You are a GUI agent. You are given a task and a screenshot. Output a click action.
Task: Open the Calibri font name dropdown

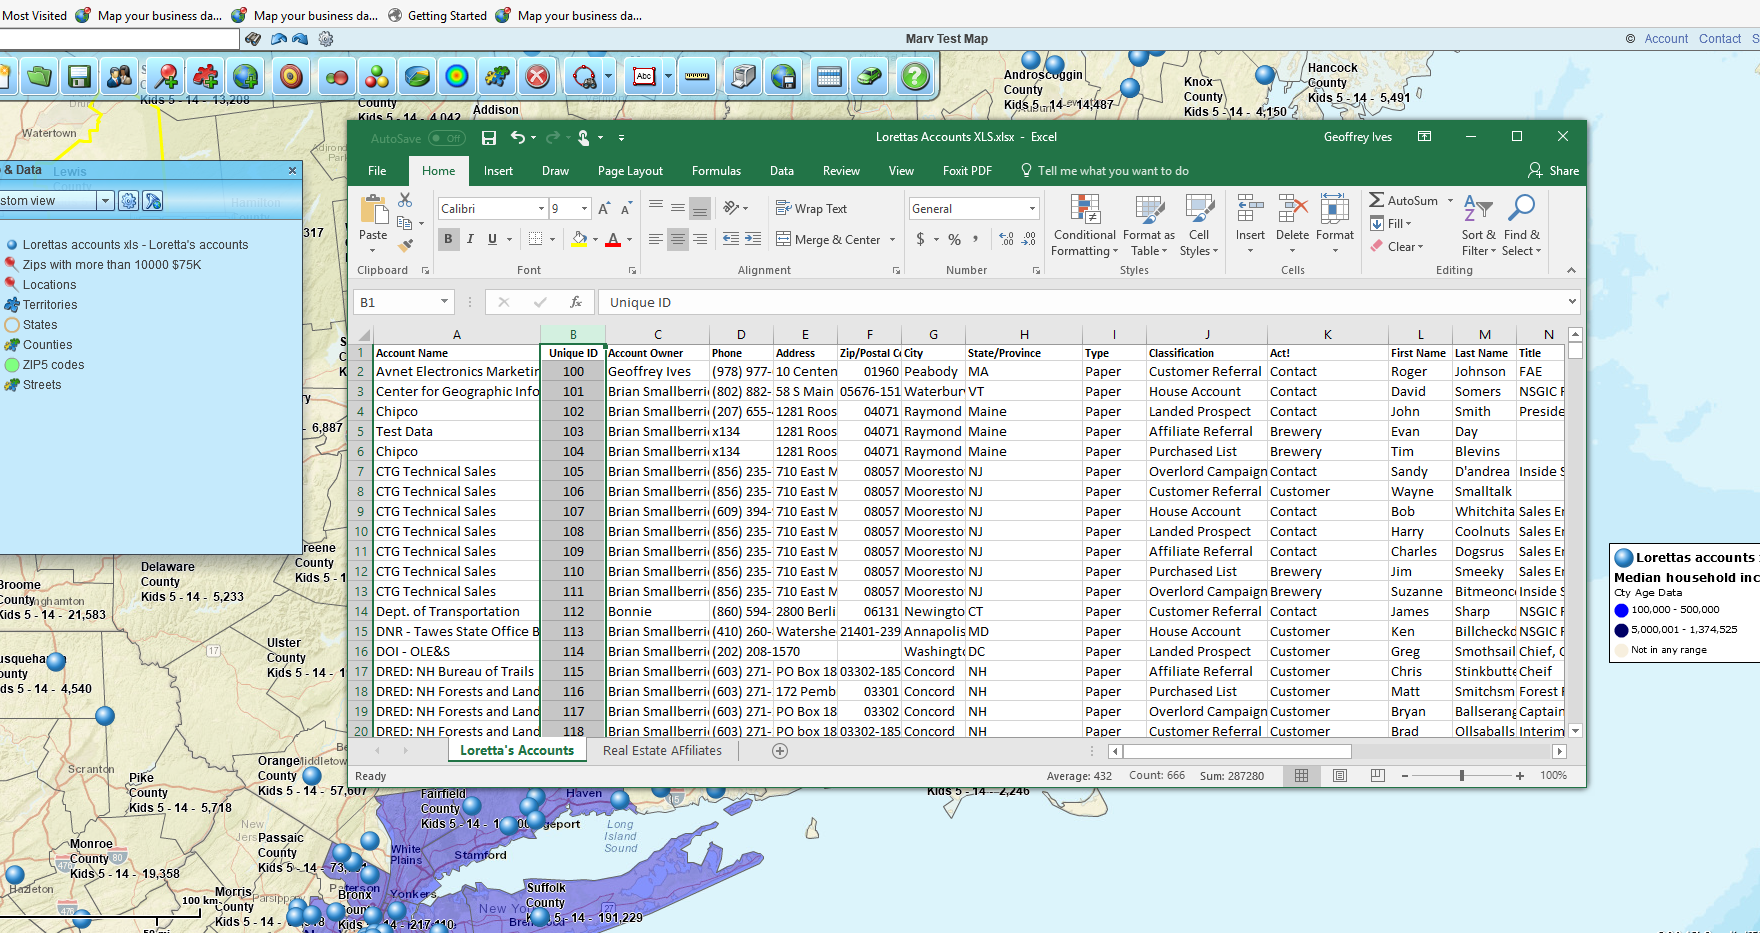click(x=541, y=208)
